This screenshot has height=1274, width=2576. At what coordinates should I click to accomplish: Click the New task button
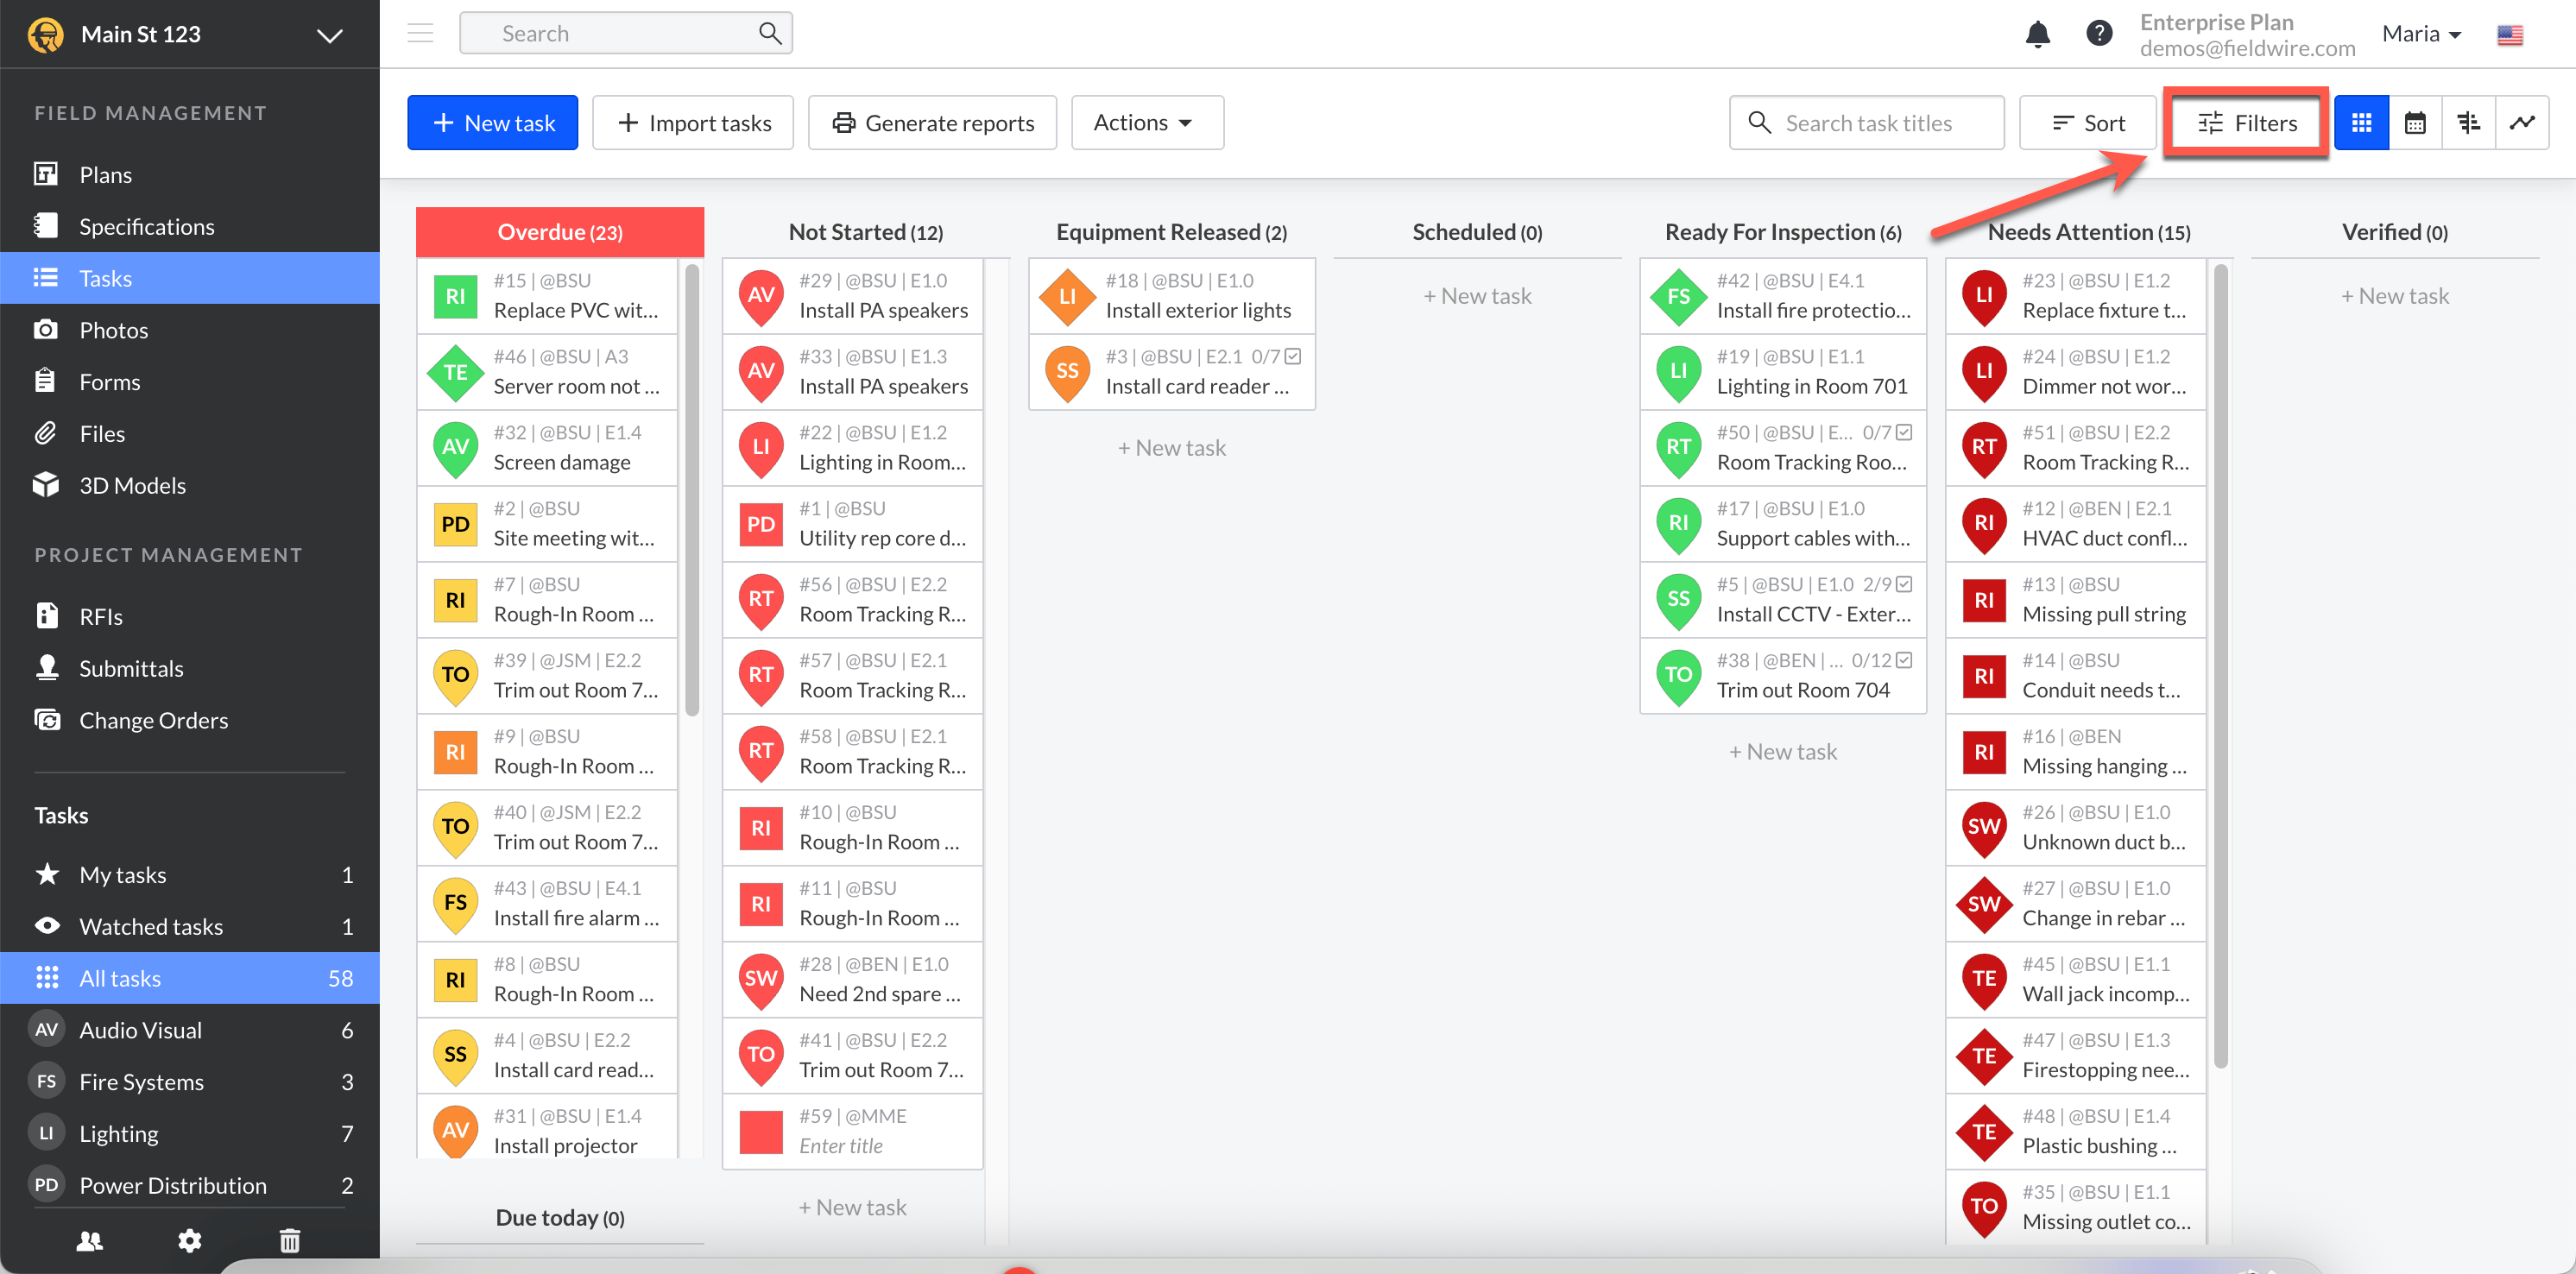492,123
